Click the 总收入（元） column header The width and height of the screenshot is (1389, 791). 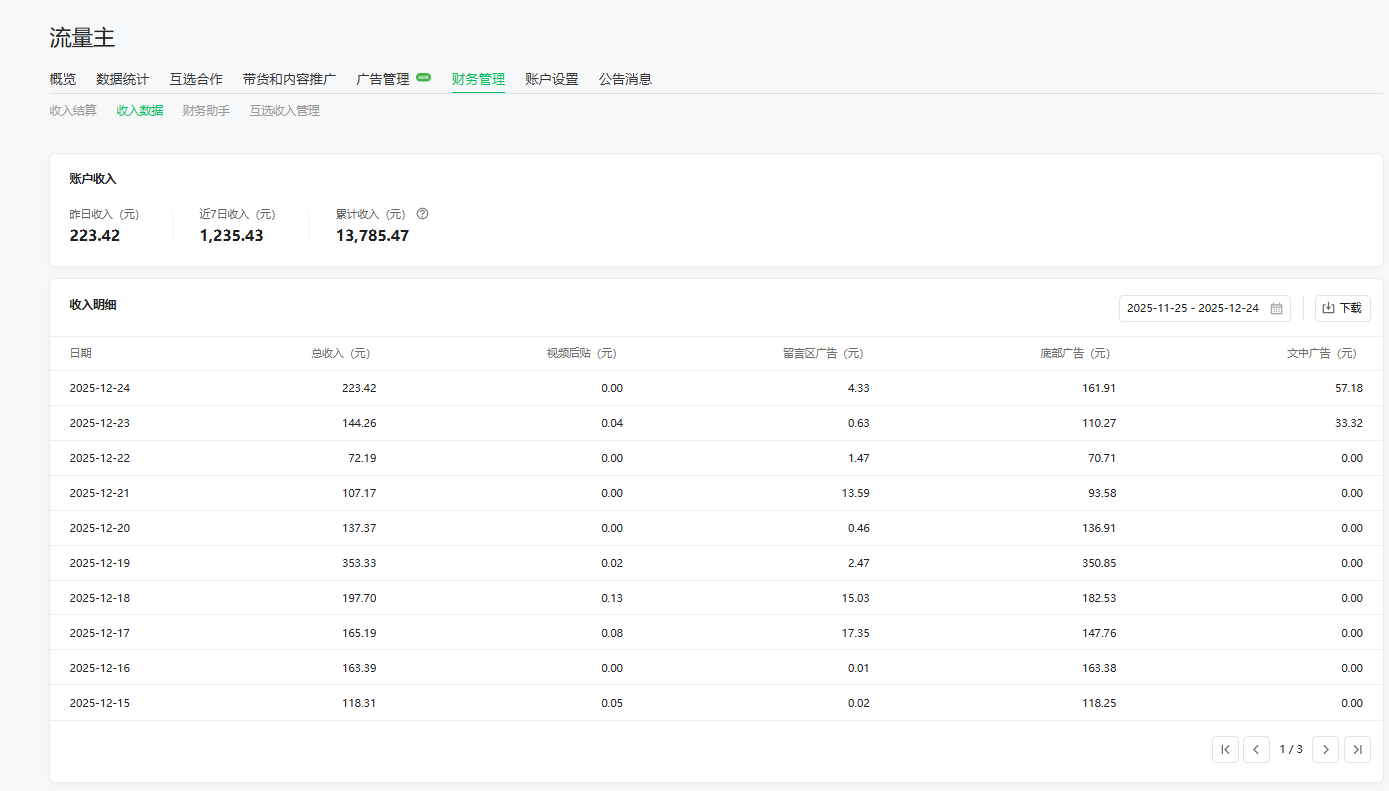(x=340, y=353)
